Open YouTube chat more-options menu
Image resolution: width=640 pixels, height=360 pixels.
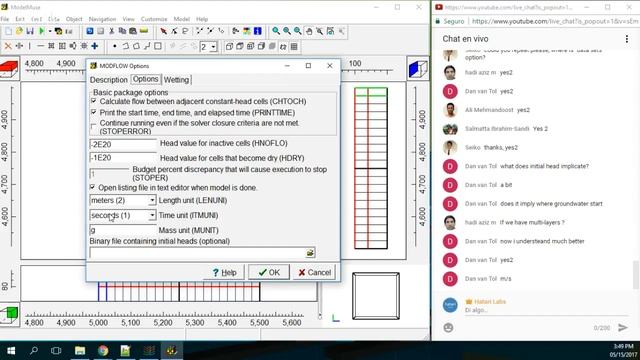click(x=627, y=39)
